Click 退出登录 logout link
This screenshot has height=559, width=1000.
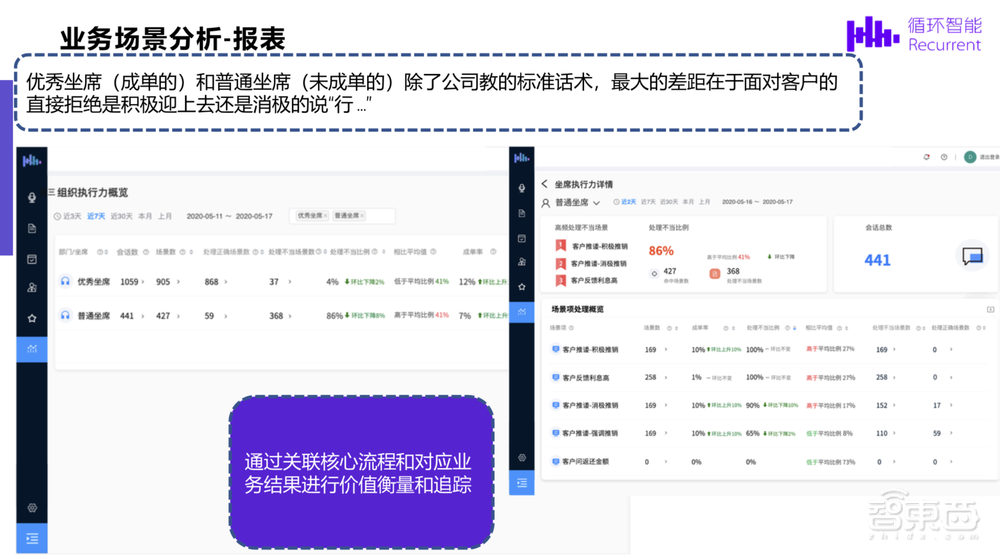pos(989,157)
